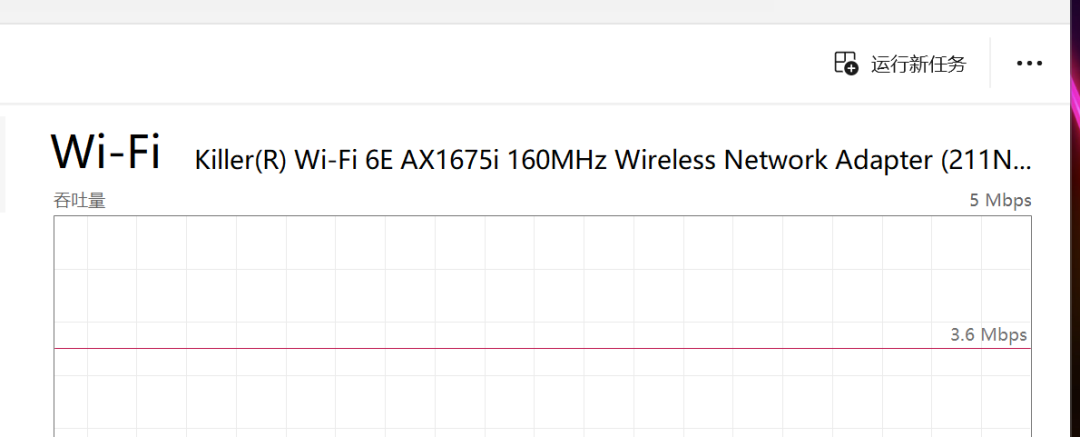Click the graph area below red line

pos(542,394)
